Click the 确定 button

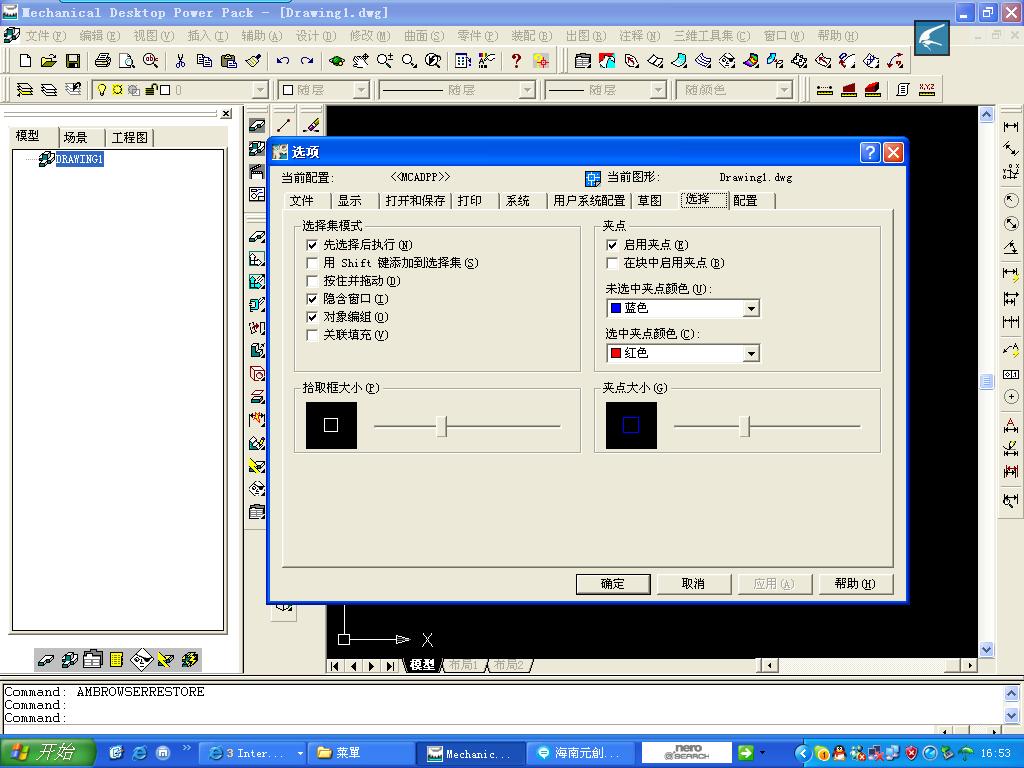coord(613,584)
